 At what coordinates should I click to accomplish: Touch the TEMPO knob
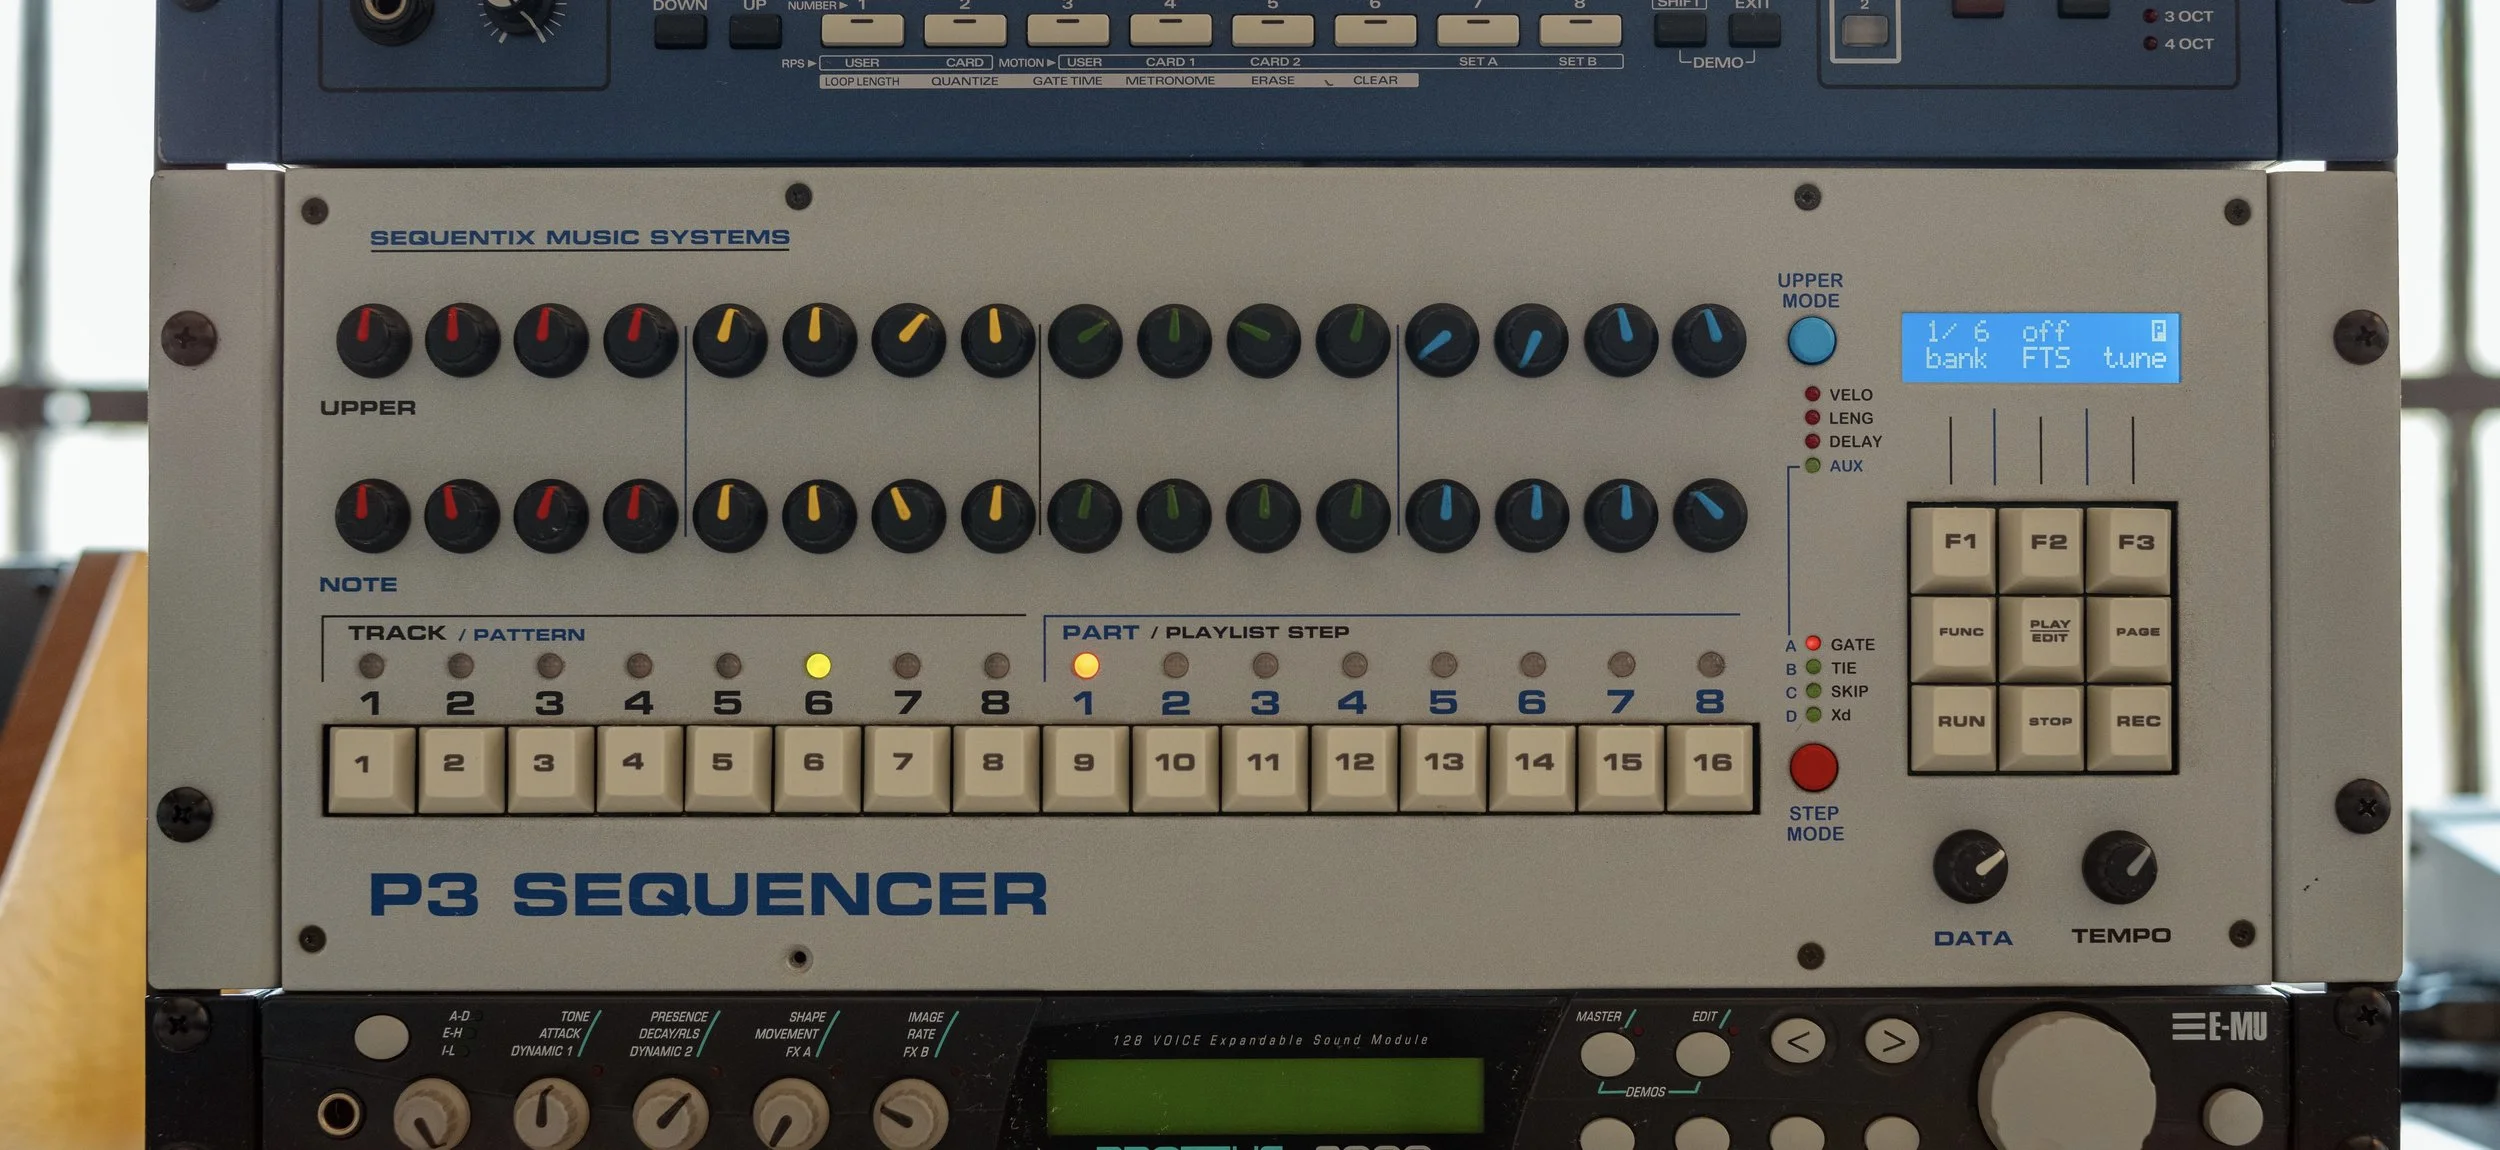(2119, 866)
